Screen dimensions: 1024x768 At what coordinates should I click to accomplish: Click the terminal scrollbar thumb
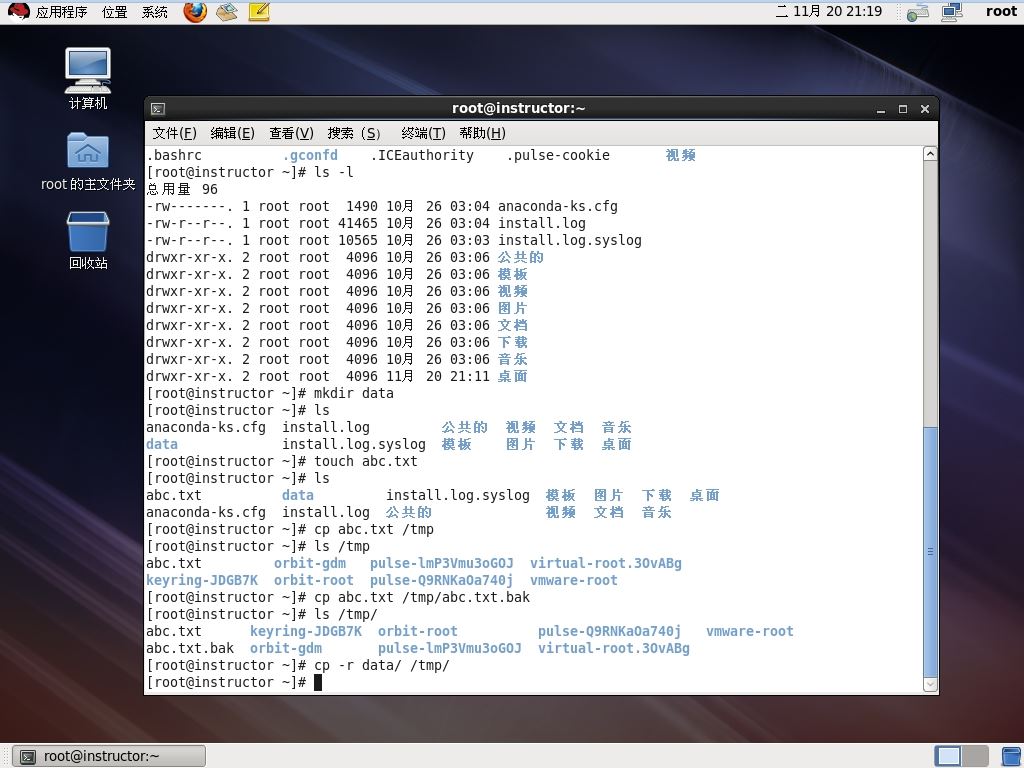point(931,552)
